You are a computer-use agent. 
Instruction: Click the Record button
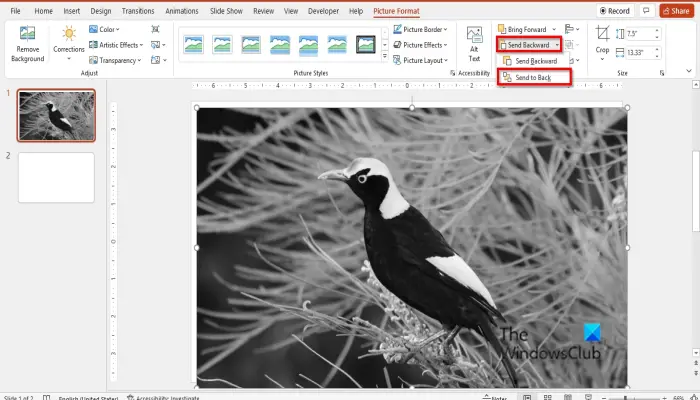pyautogui.click(x=615, y=11)
